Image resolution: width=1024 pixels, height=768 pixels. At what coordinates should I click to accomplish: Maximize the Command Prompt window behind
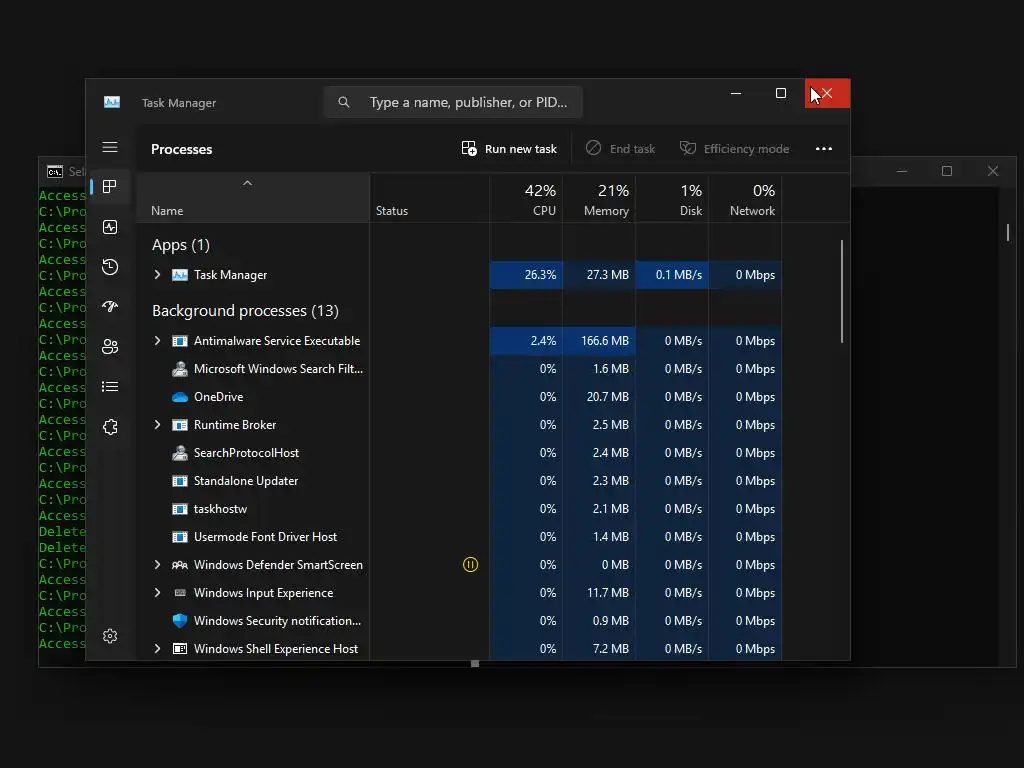947,171
